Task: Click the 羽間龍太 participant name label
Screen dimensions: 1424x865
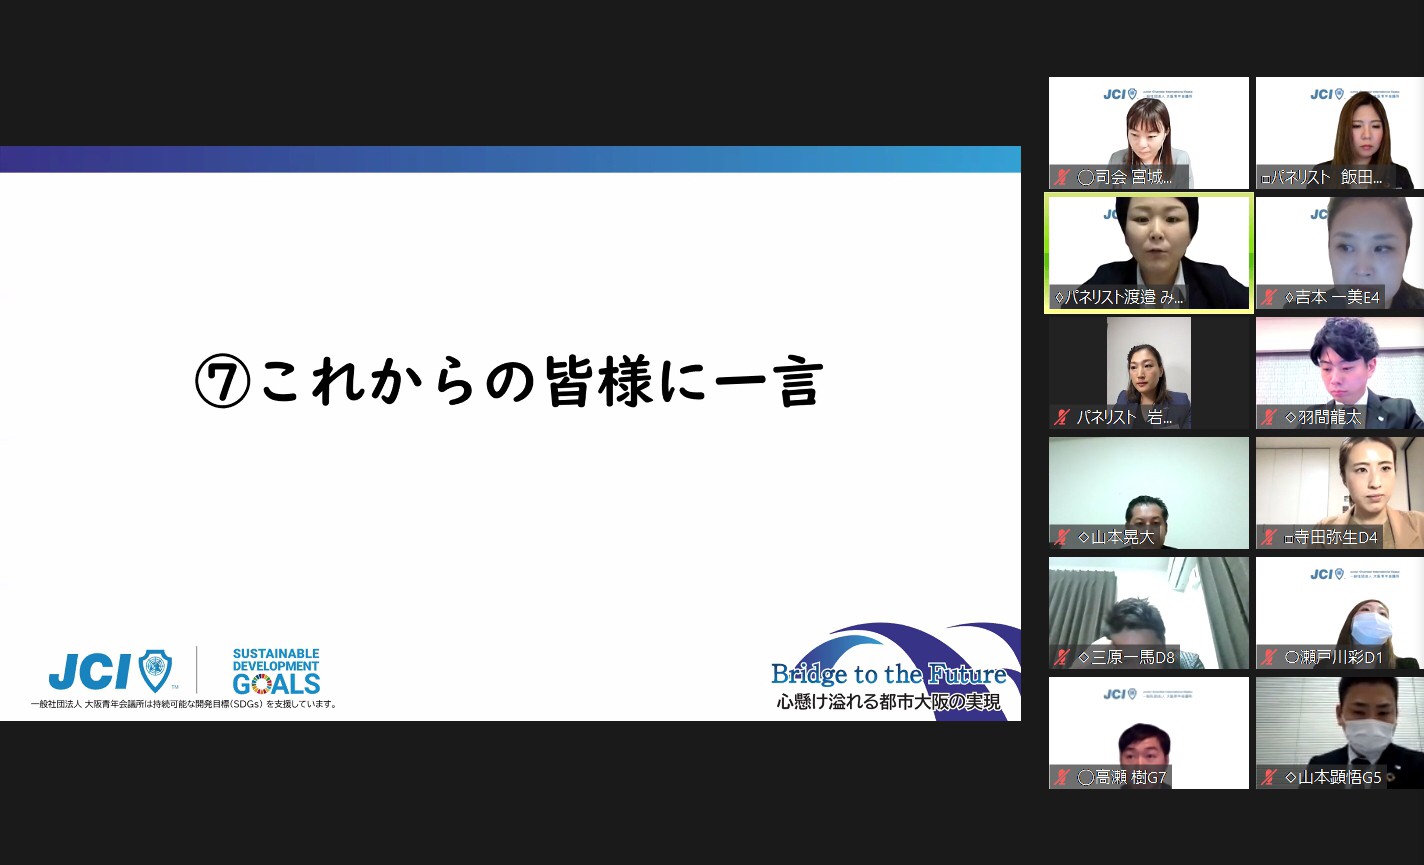Action: pos(1329,418)
